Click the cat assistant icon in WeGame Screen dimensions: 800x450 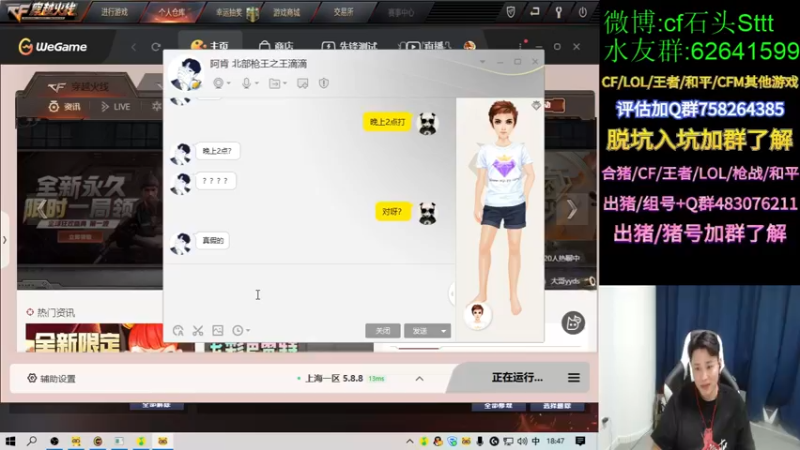[573, 323]
